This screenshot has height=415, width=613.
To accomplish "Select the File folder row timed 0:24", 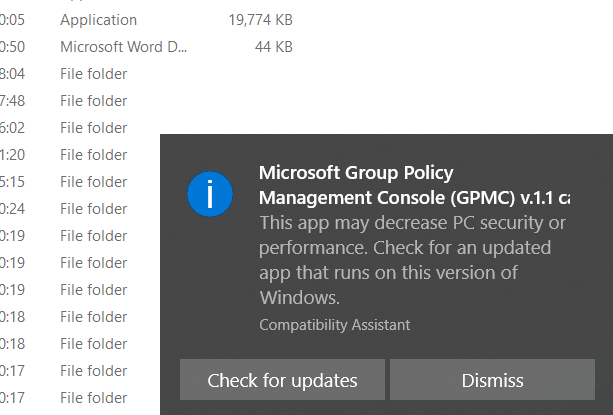I will point(64,209).
